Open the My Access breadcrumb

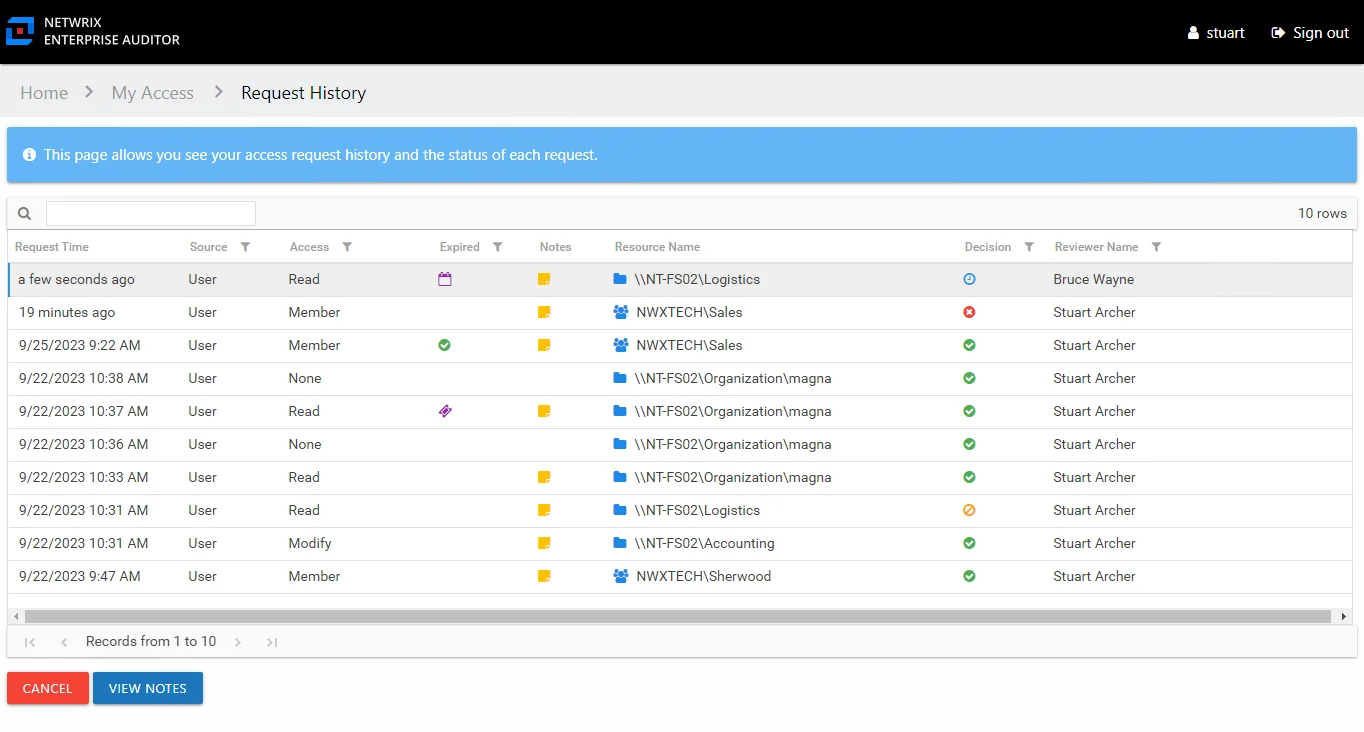[x=153, y=93]
